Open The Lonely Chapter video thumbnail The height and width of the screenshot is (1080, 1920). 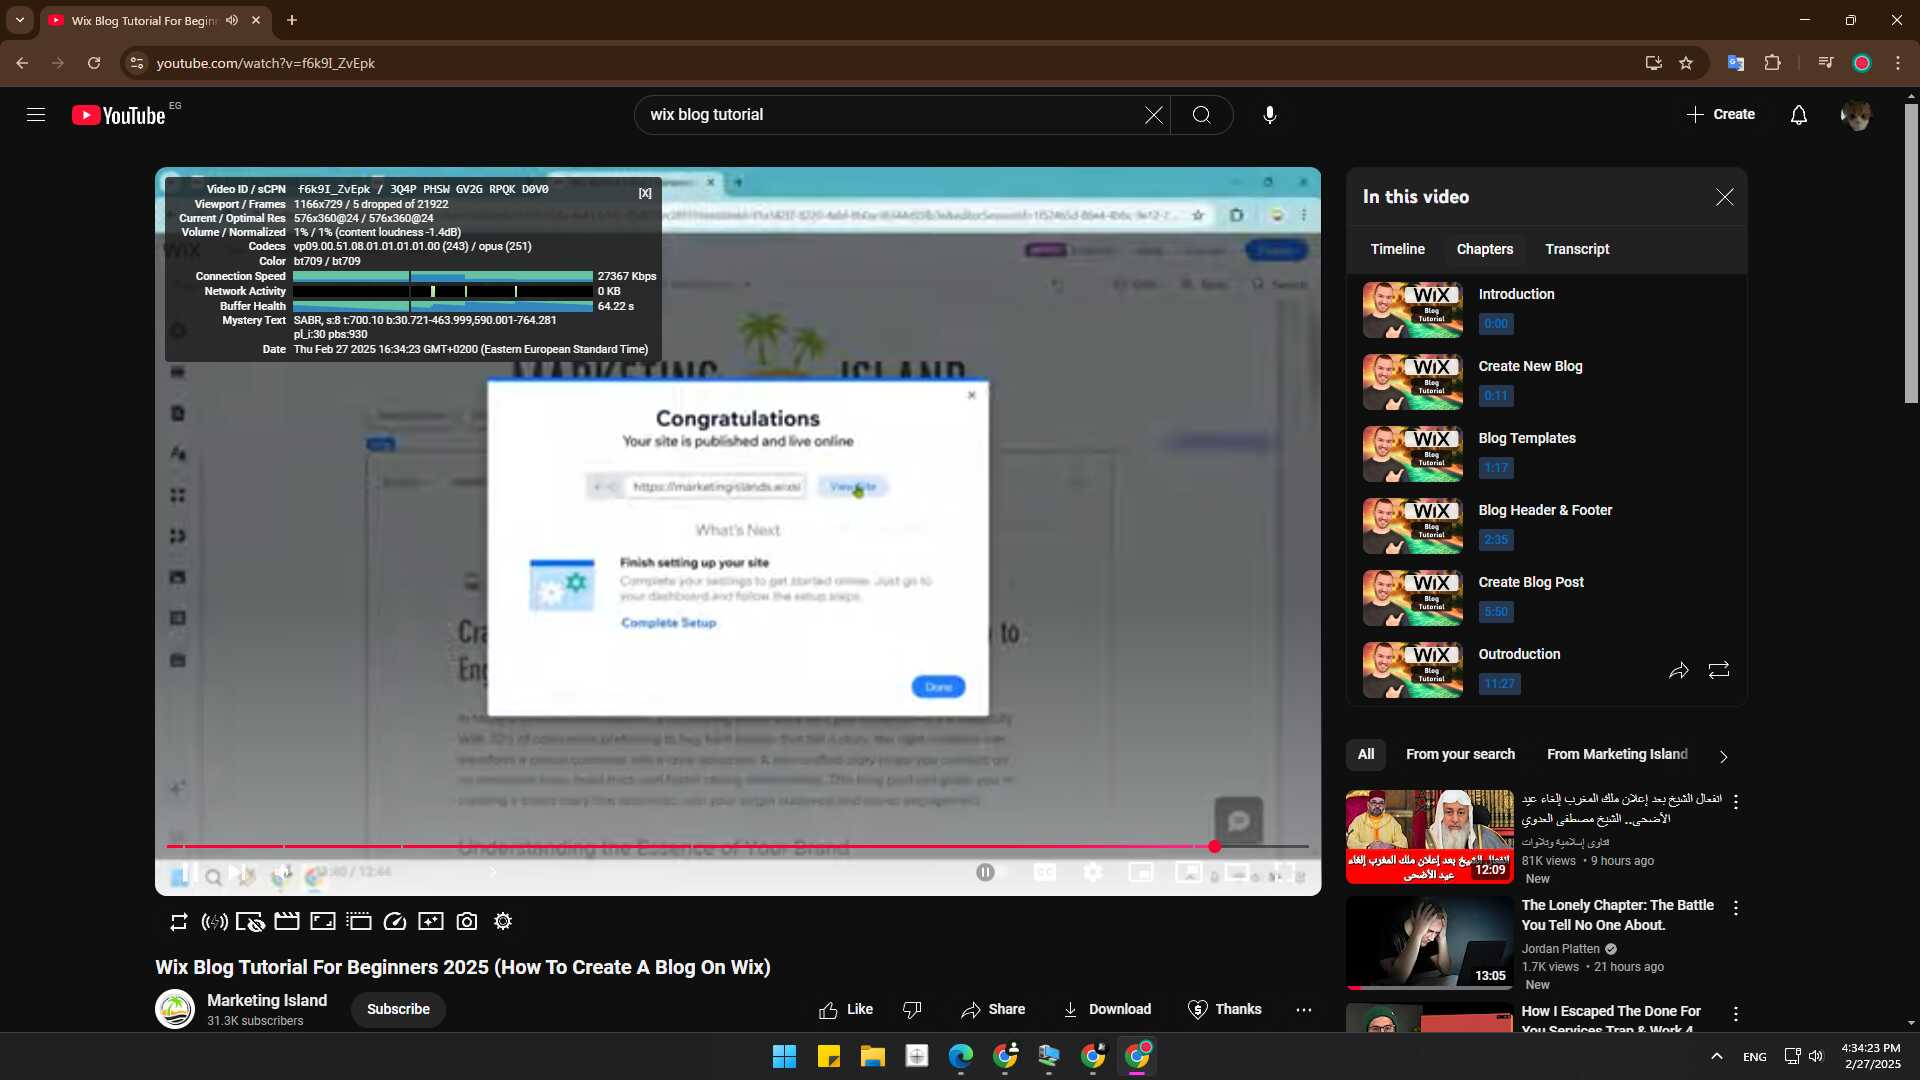coord(1429,942)
